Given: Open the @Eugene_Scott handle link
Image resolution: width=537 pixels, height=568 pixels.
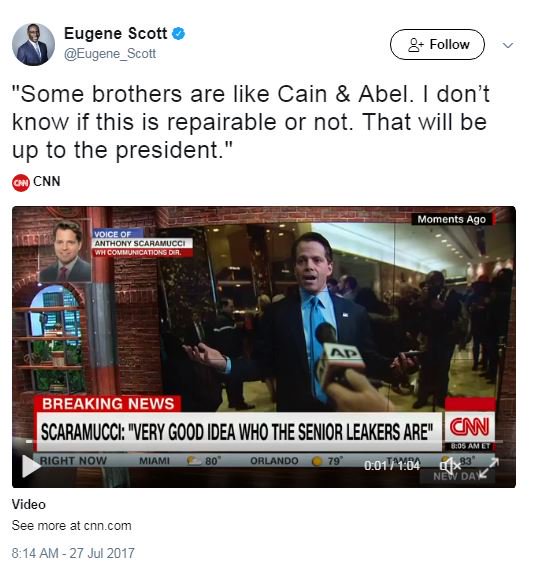Looking at the screenshot, I should (110, 54).
